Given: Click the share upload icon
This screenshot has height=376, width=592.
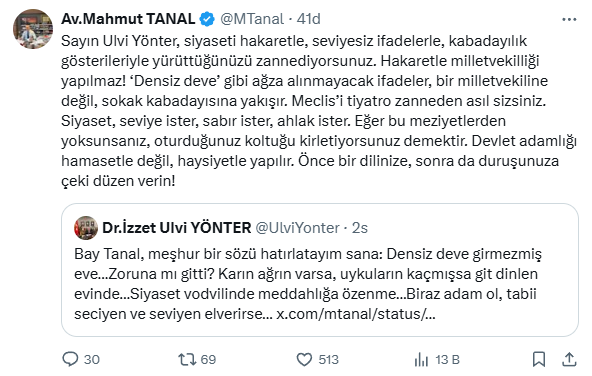Looking at the screenshot, I should click(x=569, y=359).
